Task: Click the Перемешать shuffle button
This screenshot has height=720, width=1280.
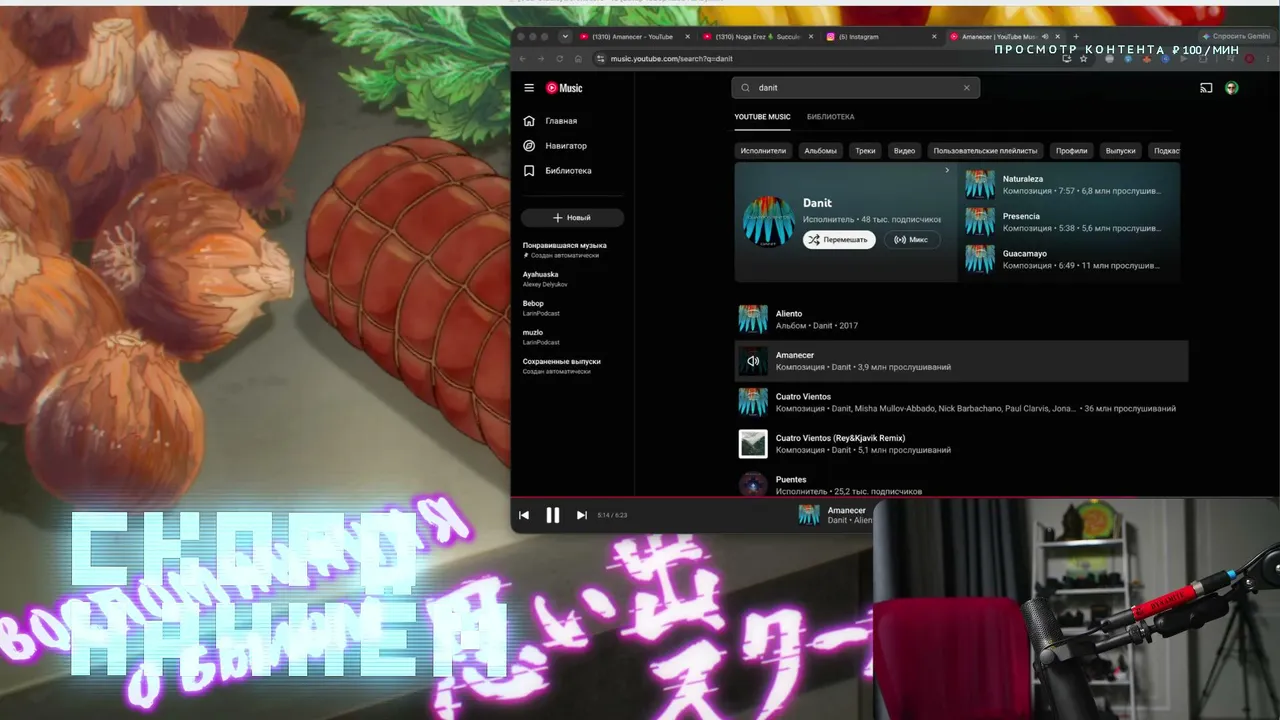Action: click(x=839, y=240)
